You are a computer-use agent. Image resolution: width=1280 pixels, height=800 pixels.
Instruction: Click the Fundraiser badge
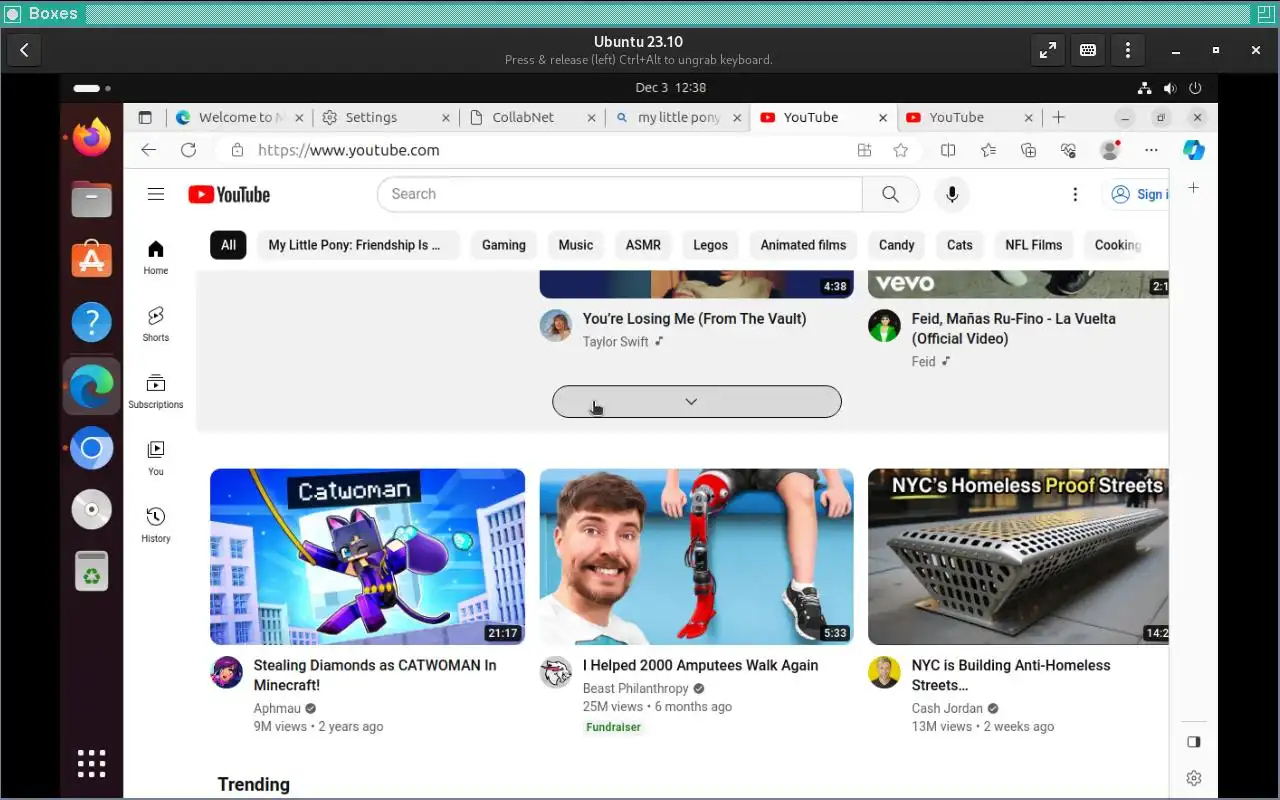613,727
